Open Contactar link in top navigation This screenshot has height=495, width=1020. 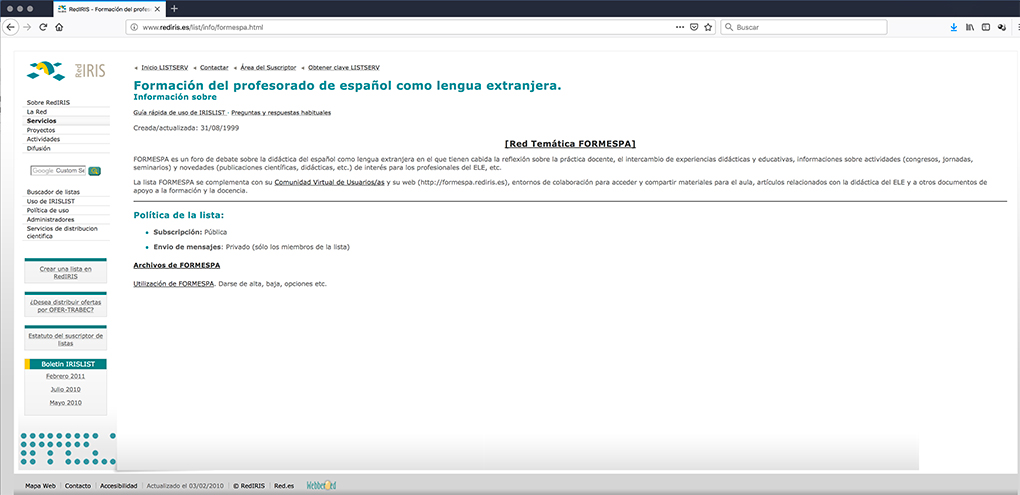coord(214,68)
